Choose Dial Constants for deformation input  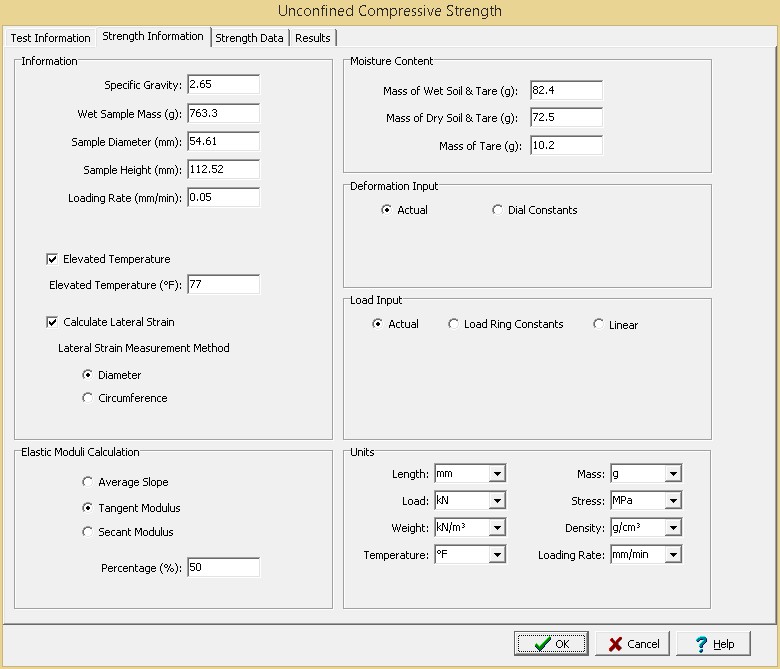pyautogui.click(x=498, y=210)
